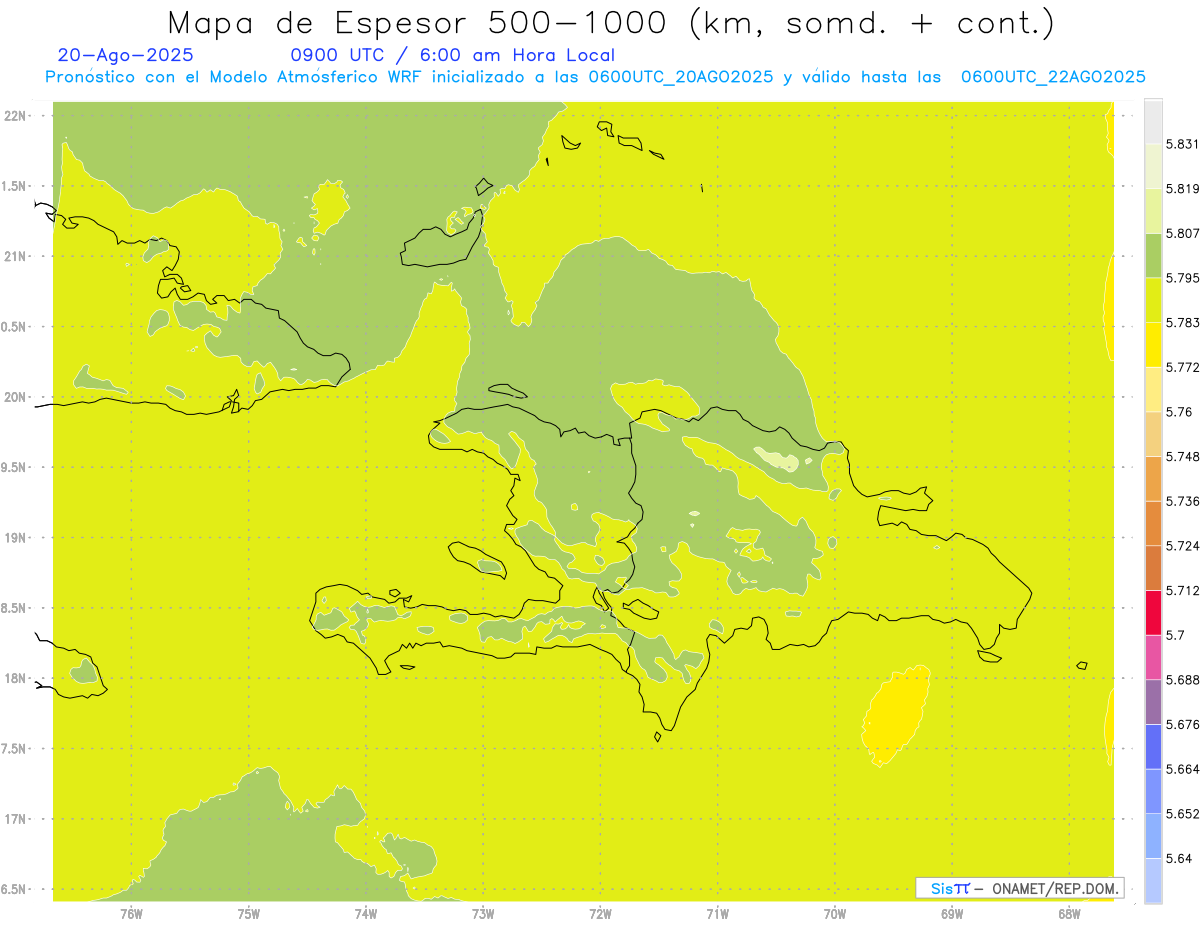
Task: Click the legend value "5.652"
Action: pyautogui.click(x=1182, y=813)
